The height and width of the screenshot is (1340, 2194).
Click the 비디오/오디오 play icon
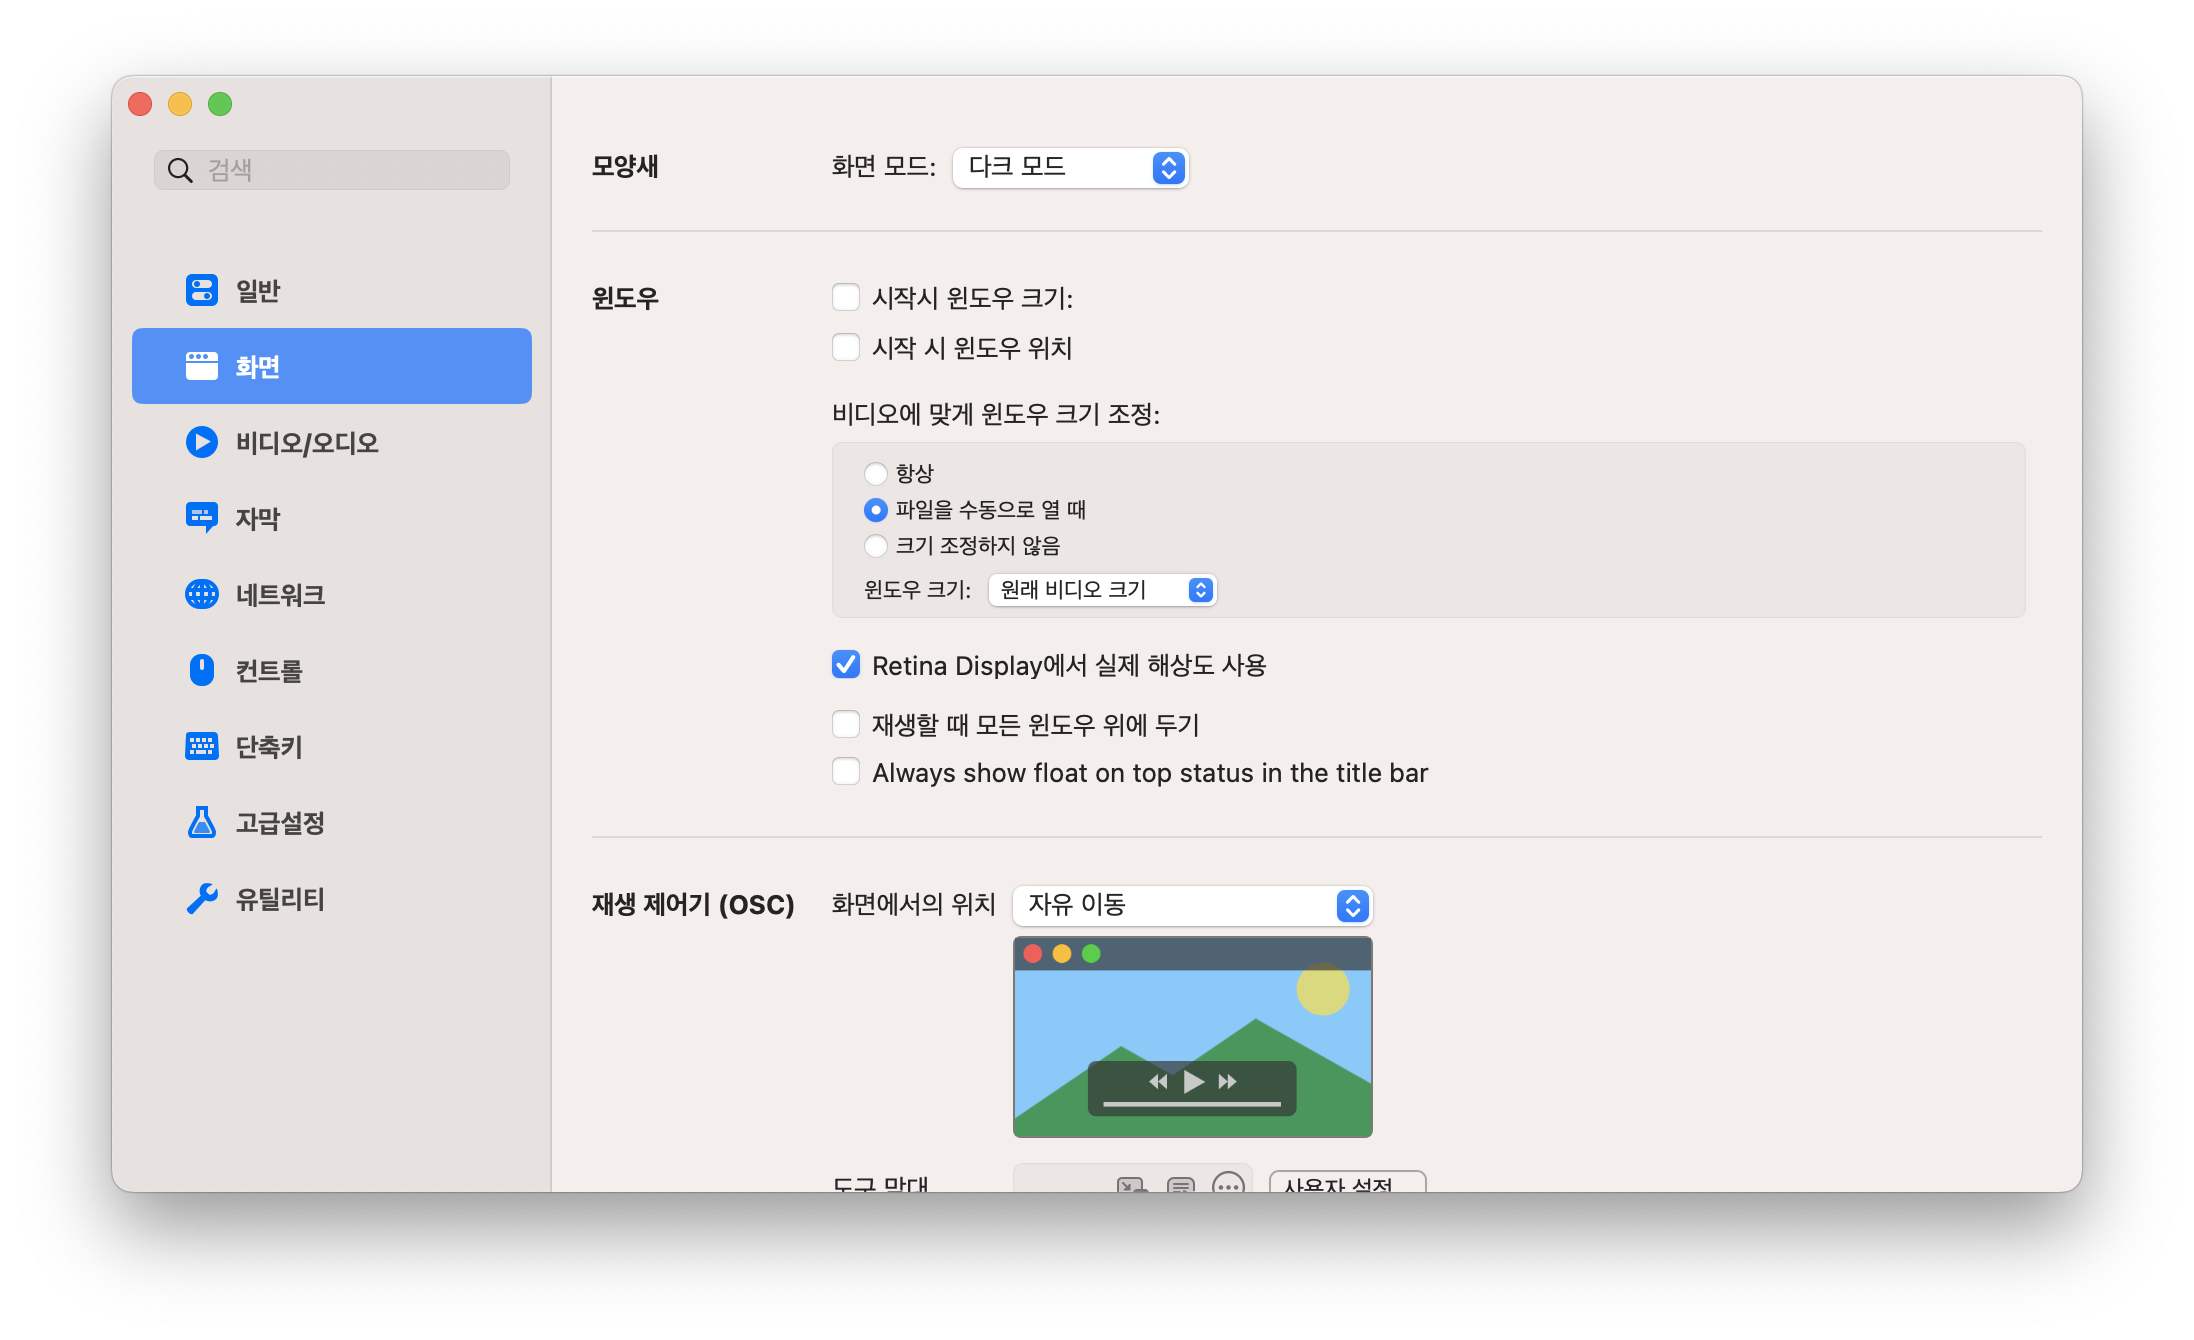pyautogui.click(x=202, y=442)
